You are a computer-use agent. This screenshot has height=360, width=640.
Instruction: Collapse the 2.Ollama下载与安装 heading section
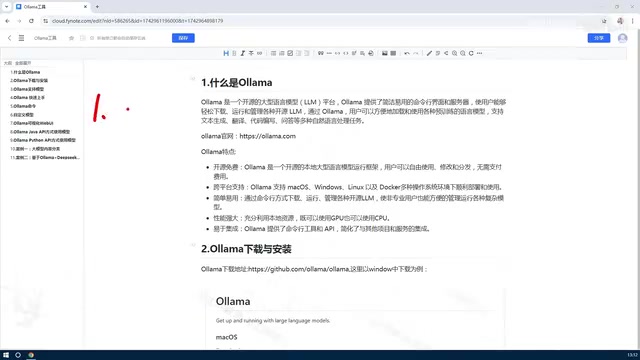click(193, 245)
